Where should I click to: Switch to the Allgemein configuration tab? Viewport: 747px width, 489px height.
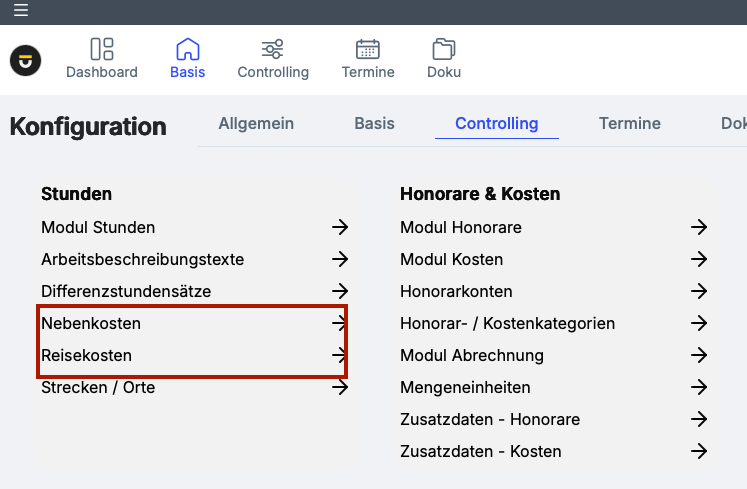coord(256,124)
